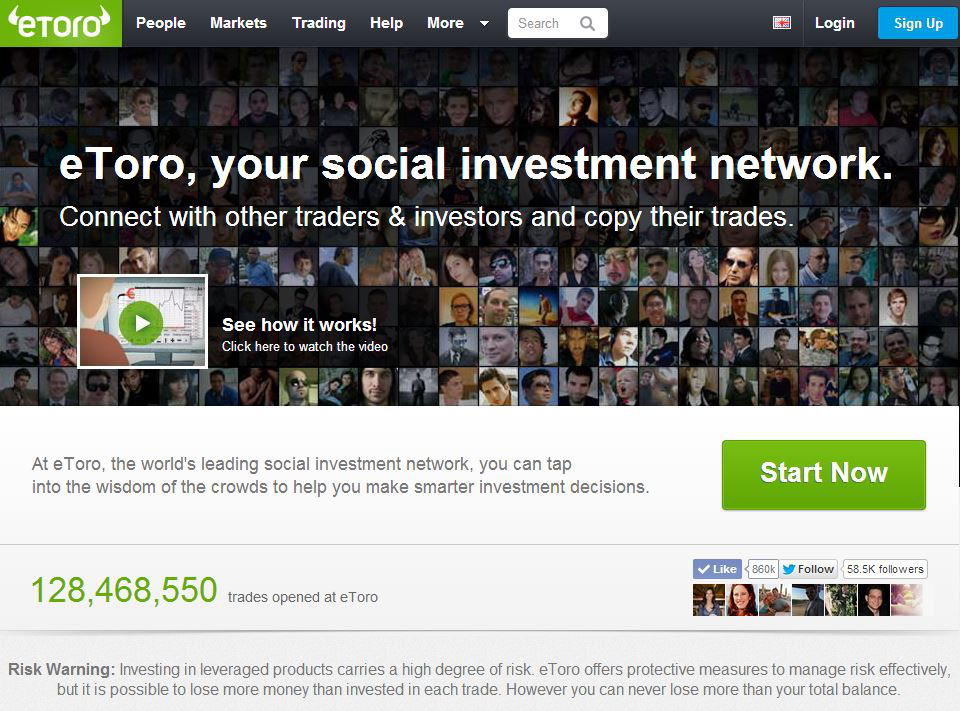960x711 pixels.
Task: Open the 58.5K followers count
Action: (885, 569)
